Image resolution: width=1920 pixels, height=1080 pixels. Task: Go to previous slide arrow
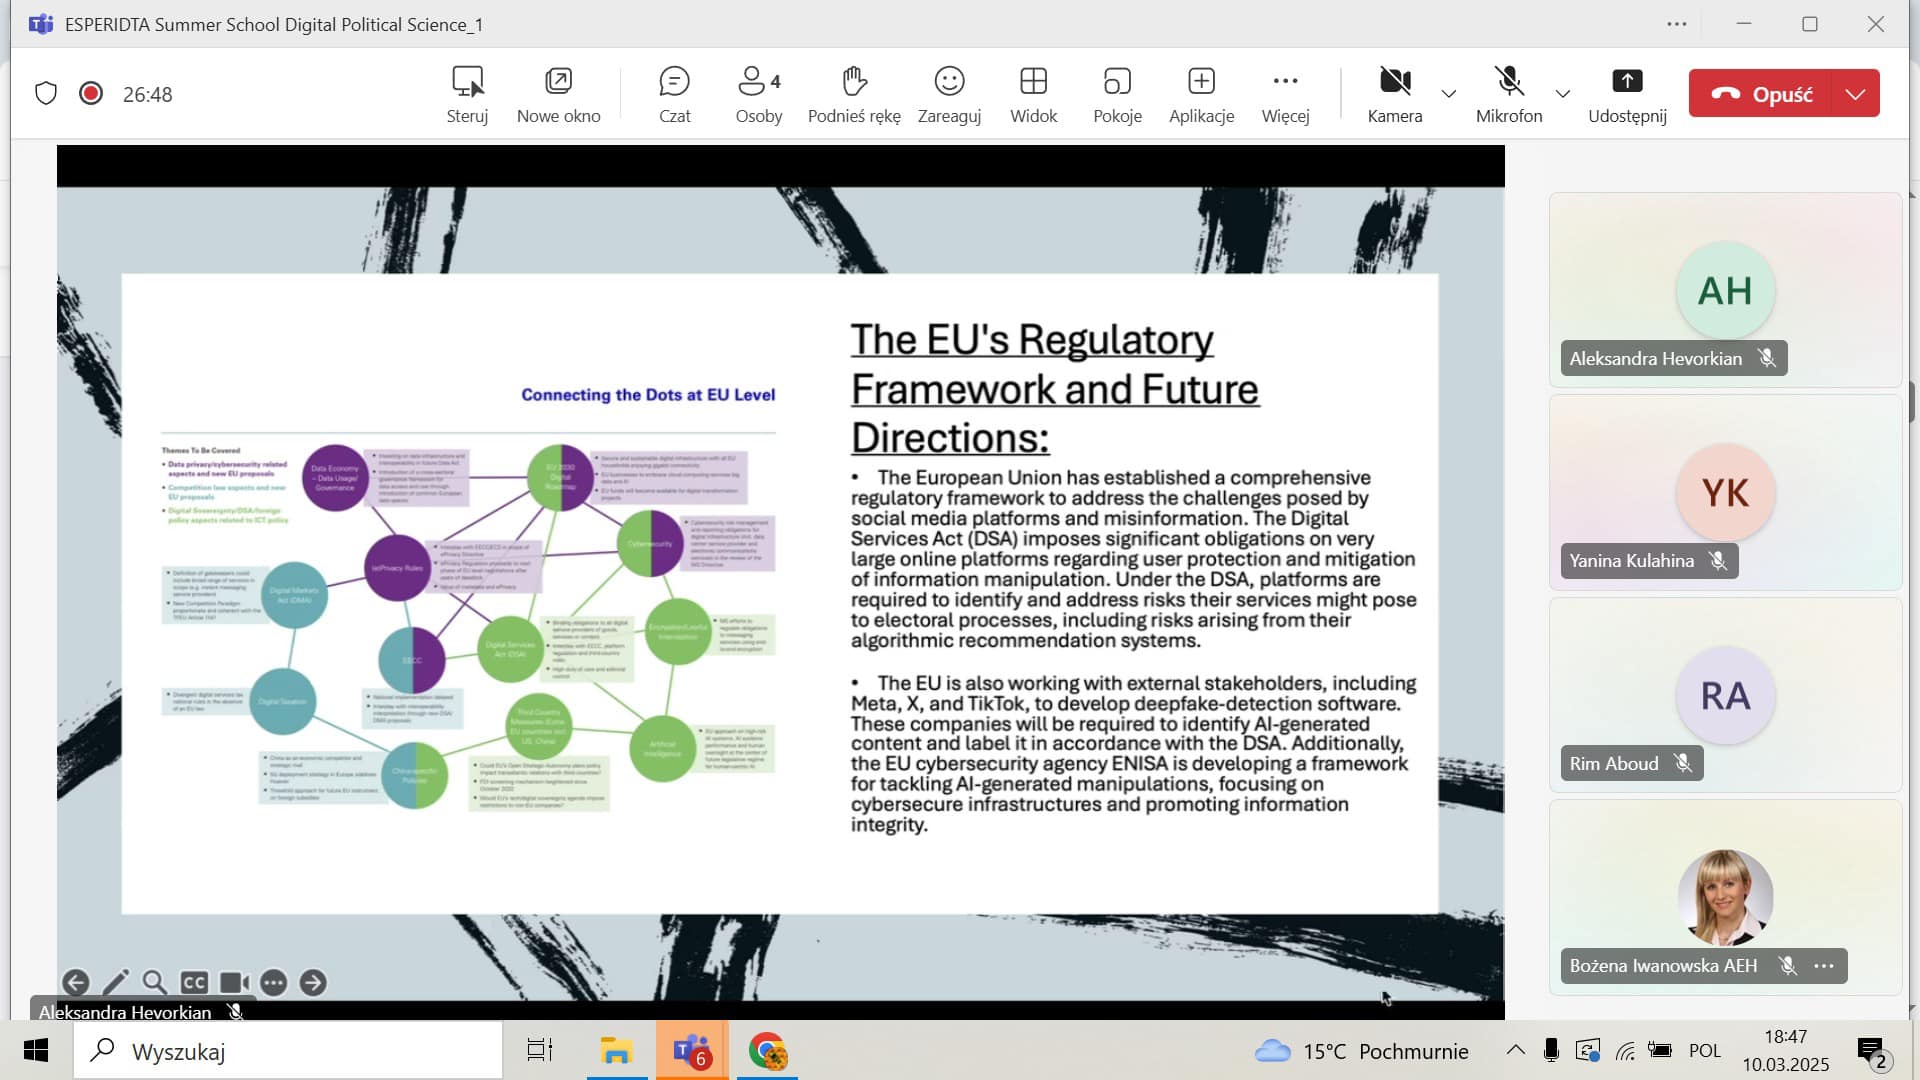coord(75,983)
